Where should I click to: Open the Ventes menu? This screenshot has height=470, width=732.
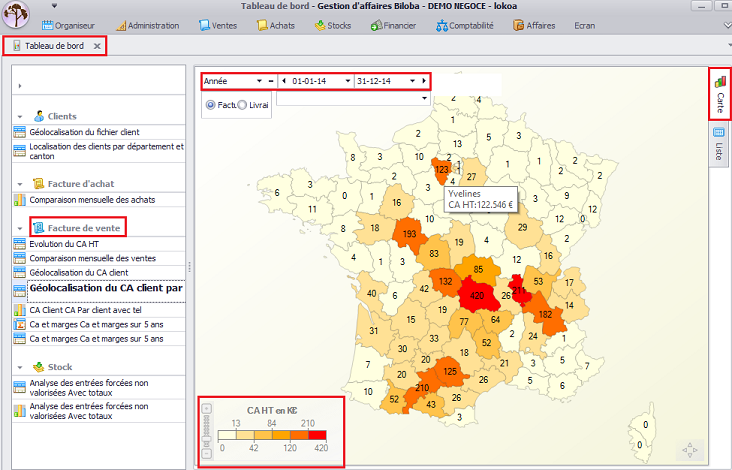(x=218, y=26)
